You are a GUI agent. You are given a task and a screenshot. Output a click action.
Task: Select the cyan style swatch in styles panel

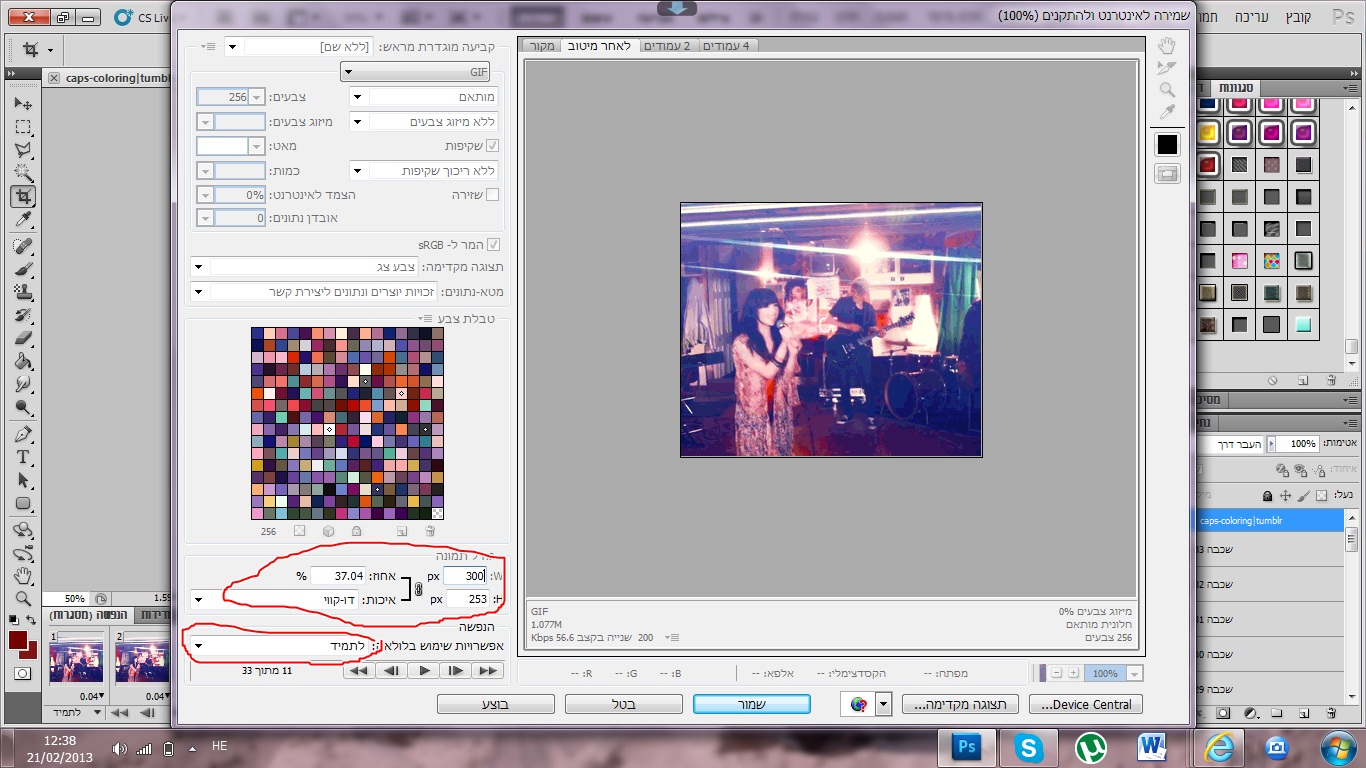pos(1302,324)
